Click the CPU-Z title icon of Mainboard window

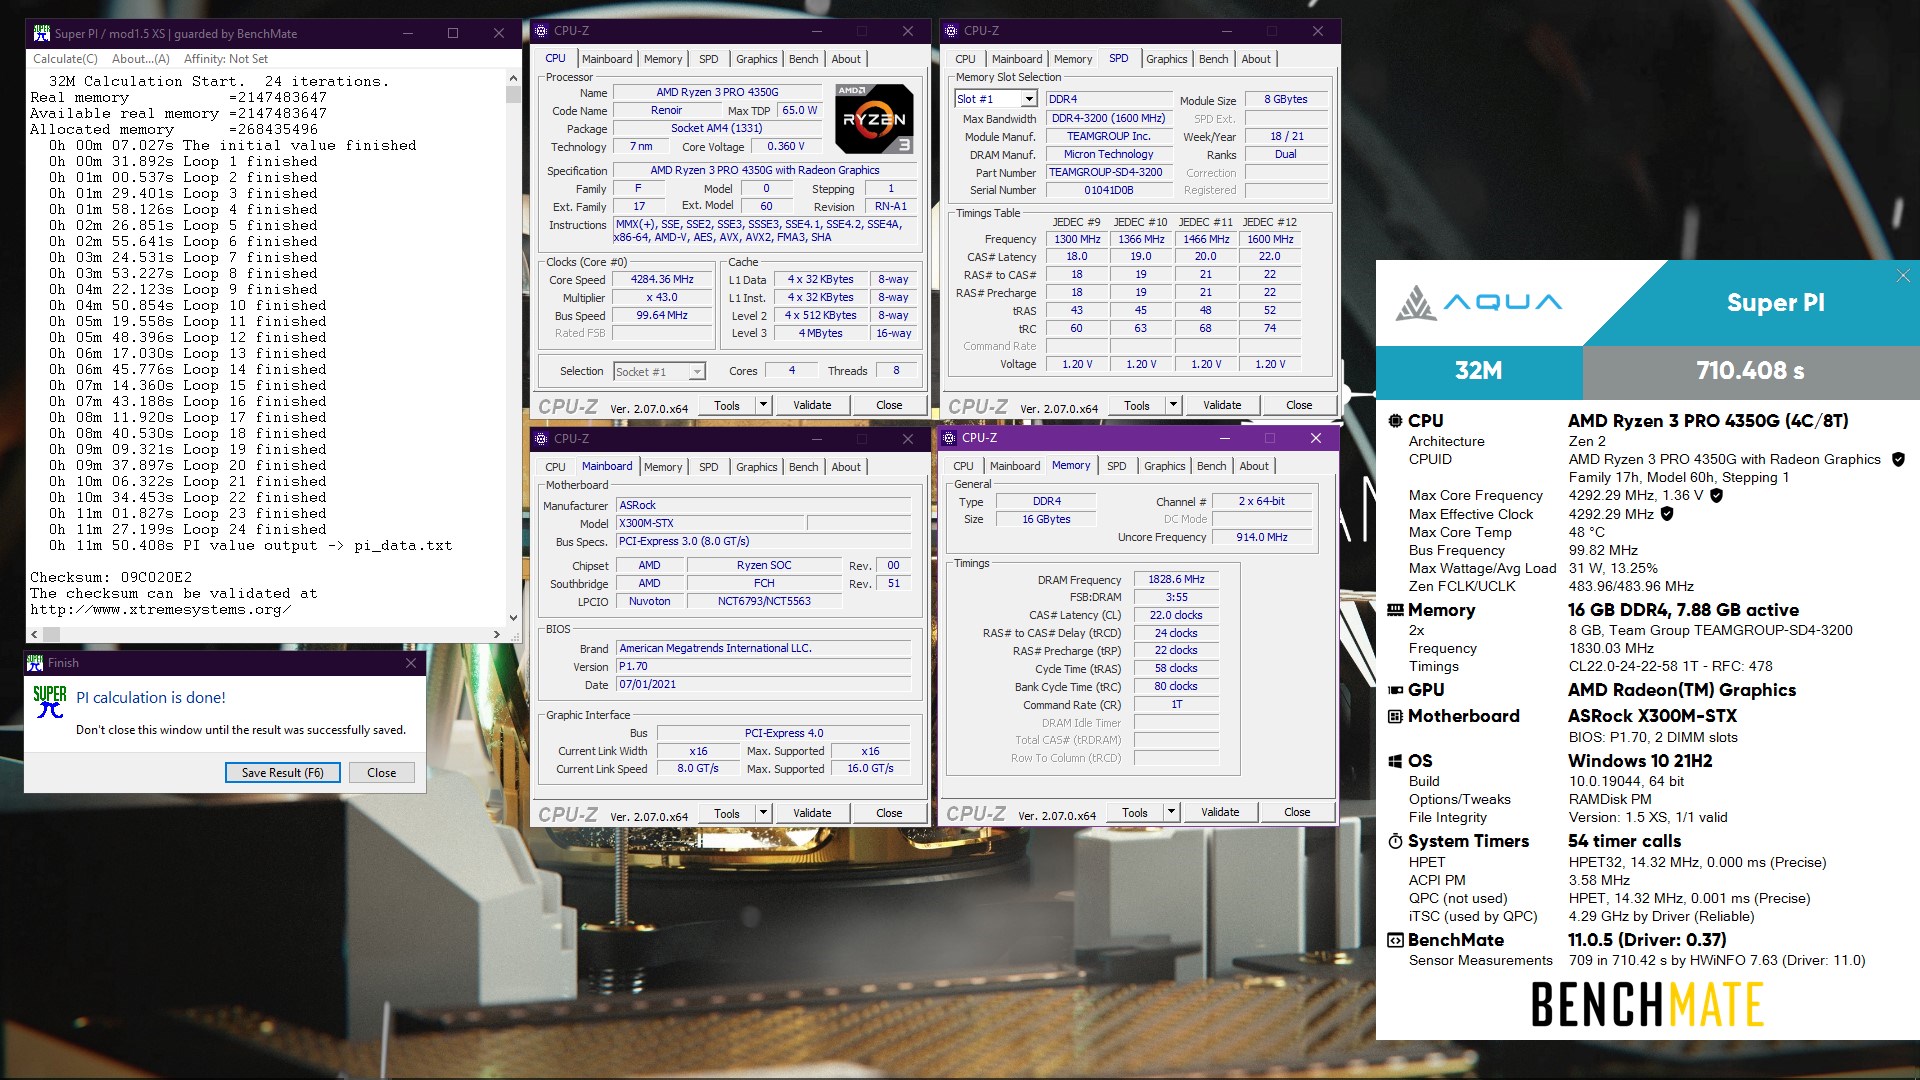pyautogui.click(x=541, y=439)
